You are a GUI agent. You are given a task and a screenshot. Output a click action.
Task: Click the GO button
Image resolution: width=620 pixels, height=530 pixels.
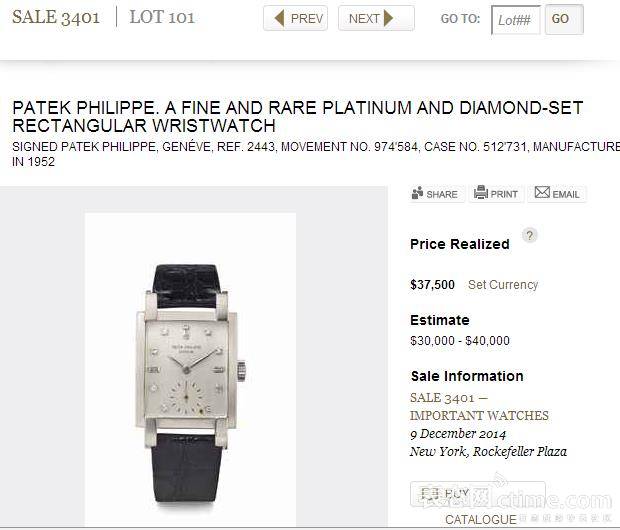[x=564, y=19]
